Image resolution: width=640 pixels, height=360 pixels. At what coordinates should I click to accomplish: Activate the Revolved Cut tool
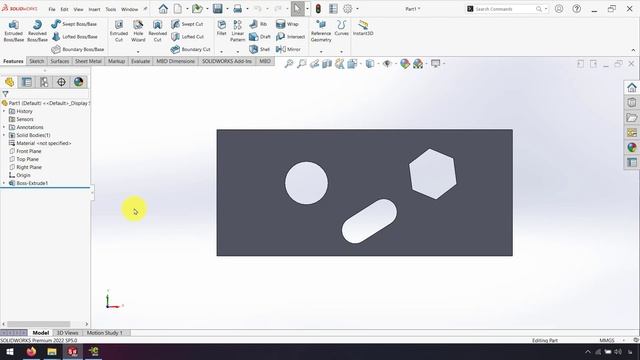[158, 31]
